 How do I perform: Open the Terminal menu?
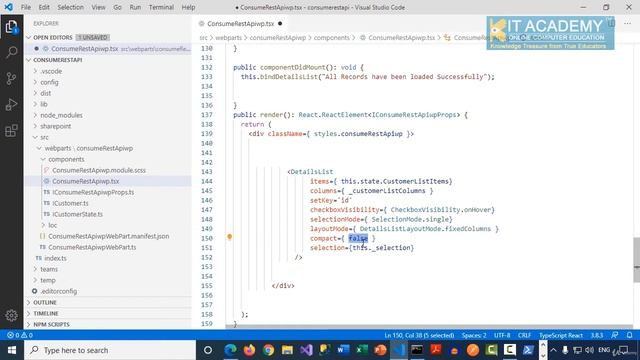pos(161,7)
